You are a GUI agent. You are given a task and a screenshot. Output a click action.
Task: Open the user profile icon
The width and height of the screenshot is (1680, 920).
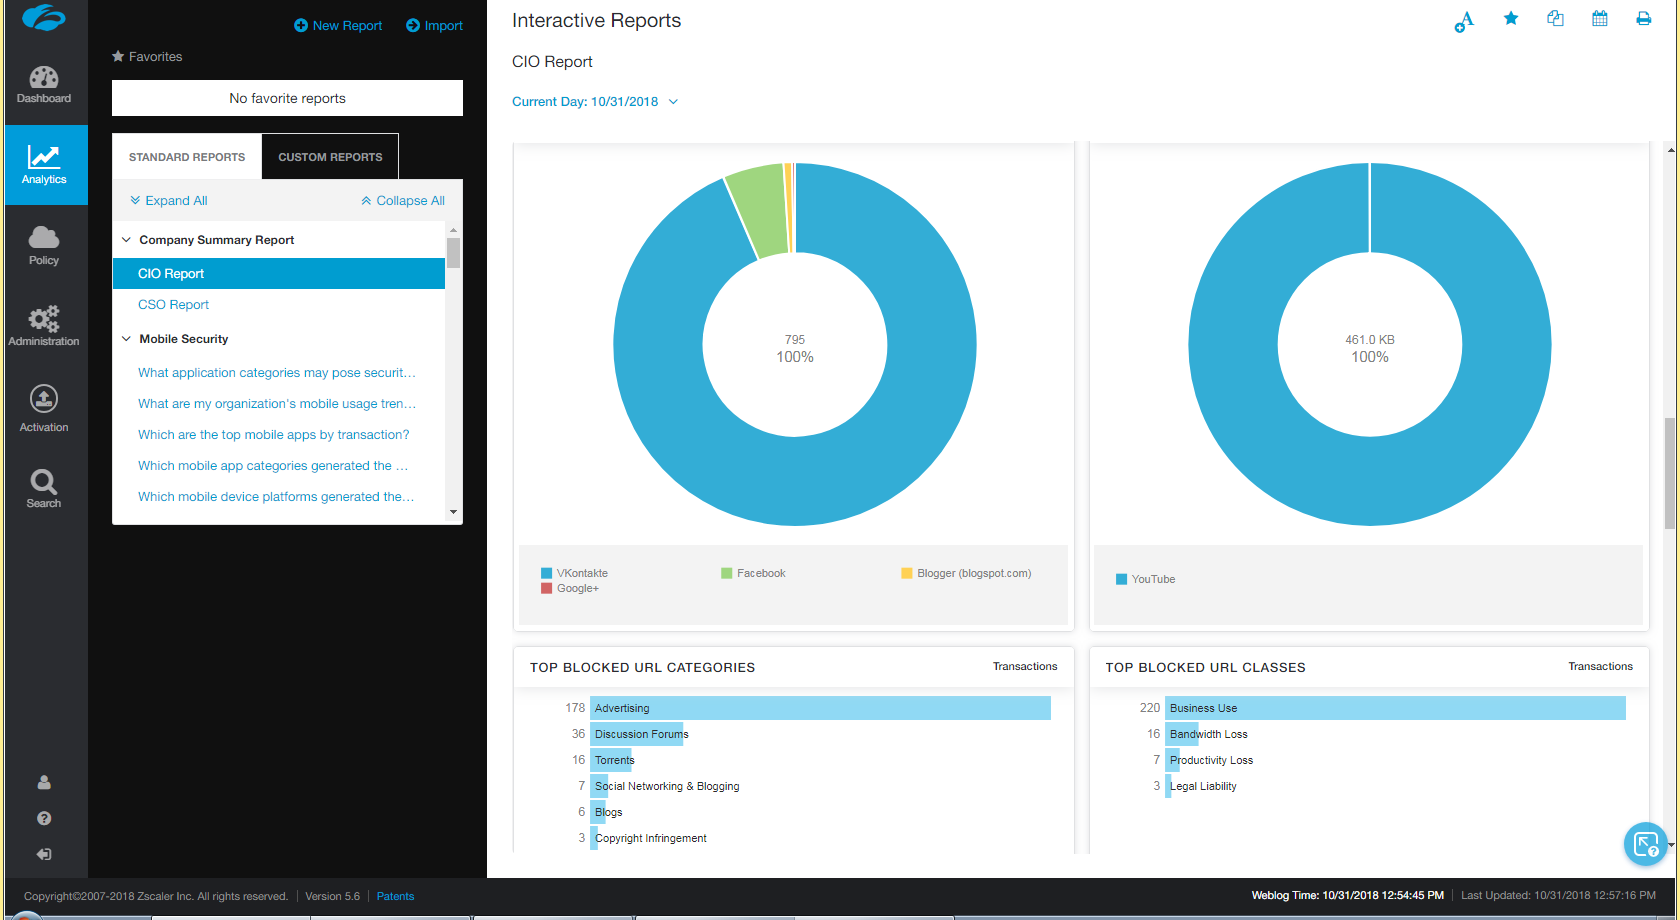coord(44,782)
